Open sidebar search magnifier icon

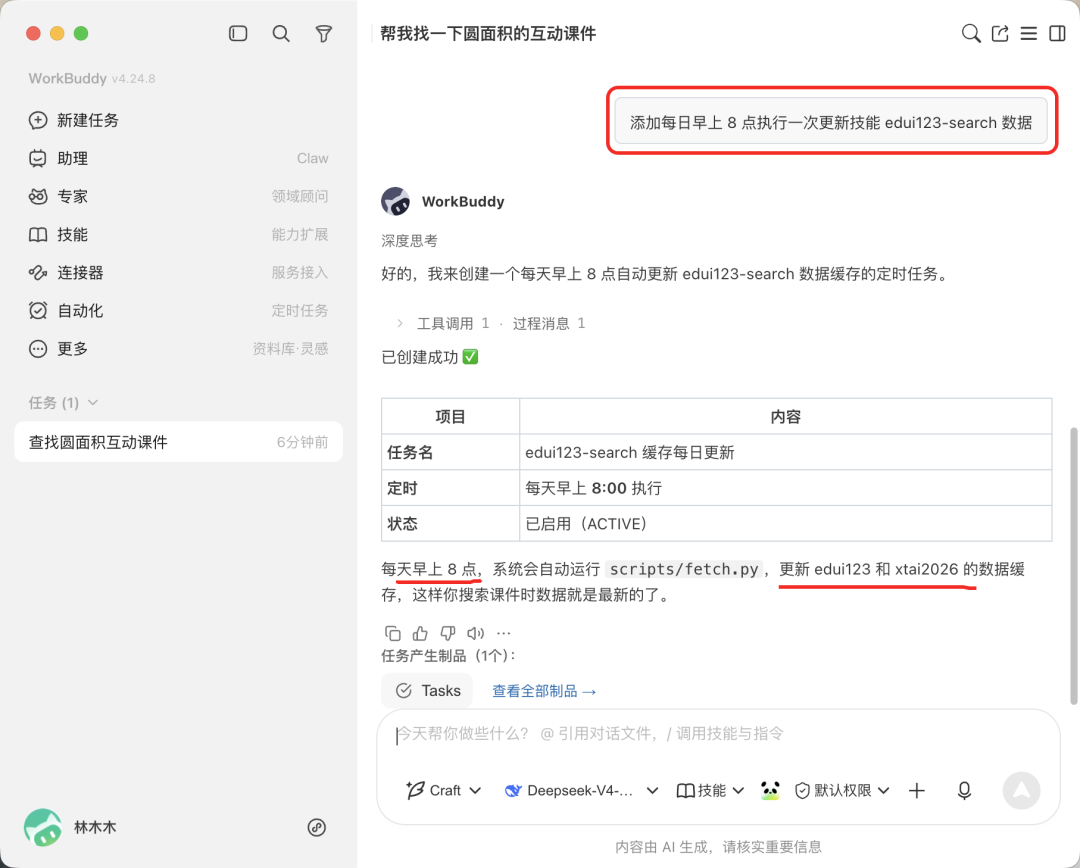280,33
